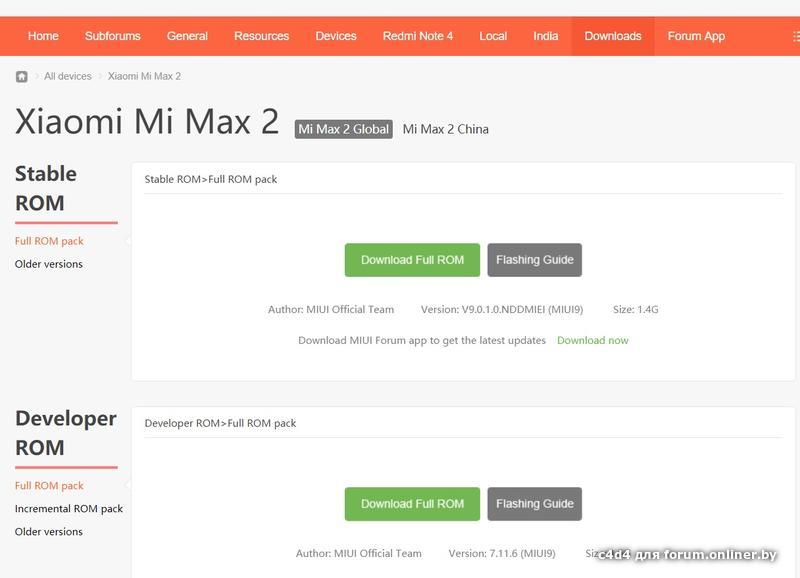800x578 pixels.
Task: Click the Size: 1.4G text
Action: coord(636,309)
